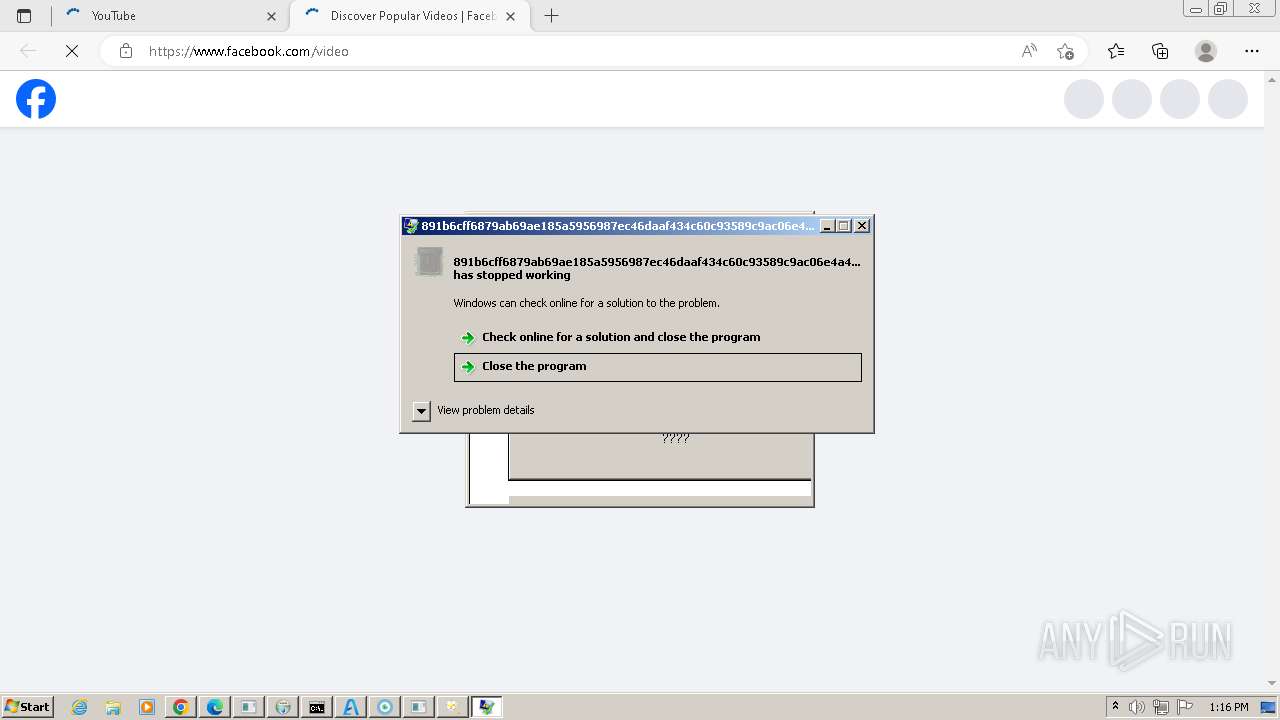This screenshot has height=720, width=1280.
Task: Open Action Center flag icon
Action: coord(1185,707)
